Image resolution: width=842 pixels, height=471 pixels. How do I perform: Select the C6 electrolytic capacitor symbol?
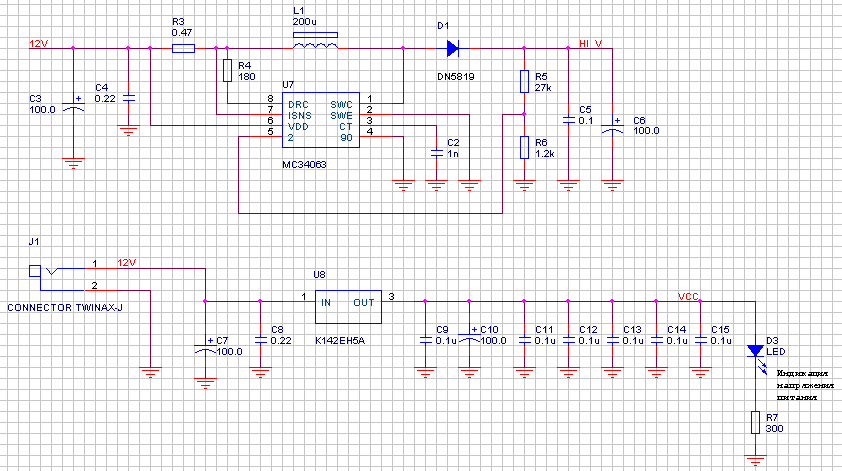coord(612,131)
